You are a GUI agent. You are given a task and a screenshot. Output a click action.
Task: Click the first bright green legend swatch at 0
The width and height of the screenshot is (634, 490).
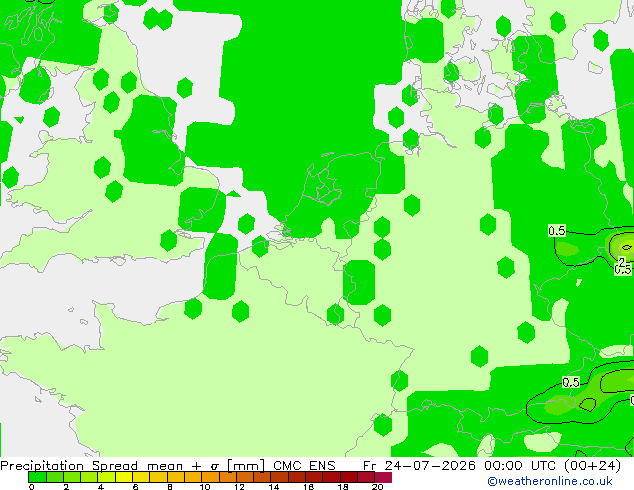37,477
